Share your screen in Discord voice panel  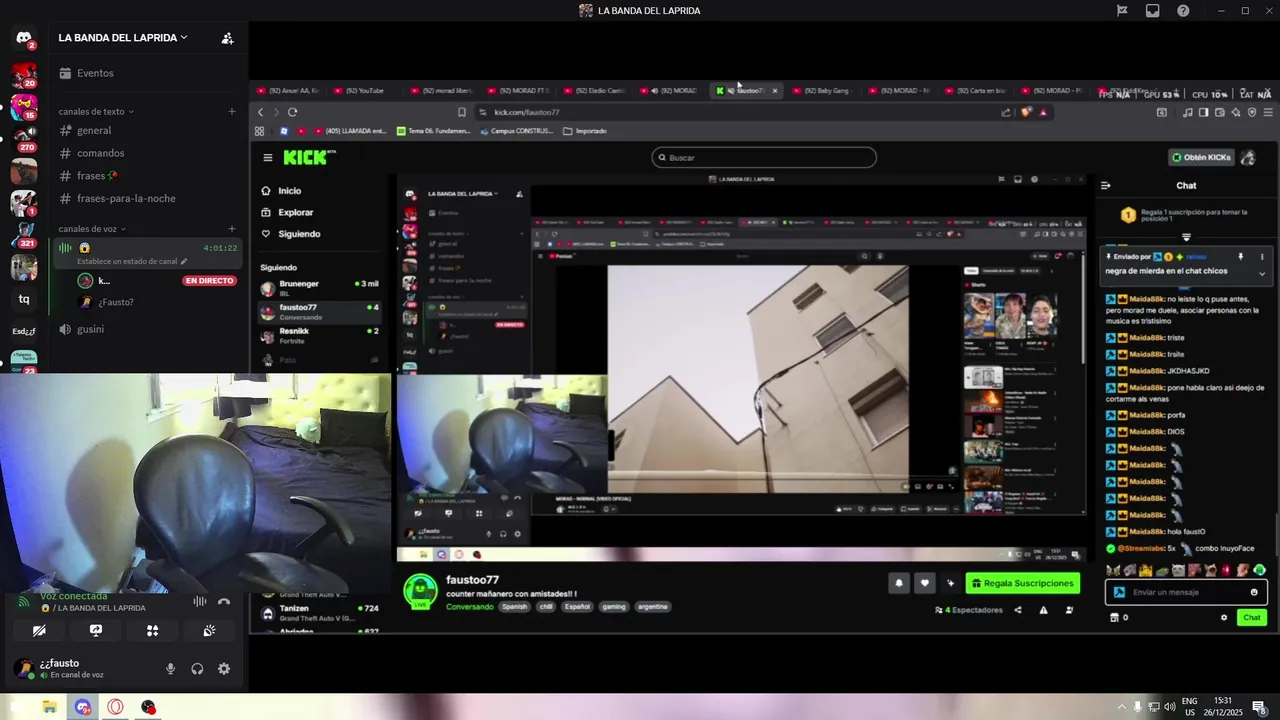[x=96, y=631]
